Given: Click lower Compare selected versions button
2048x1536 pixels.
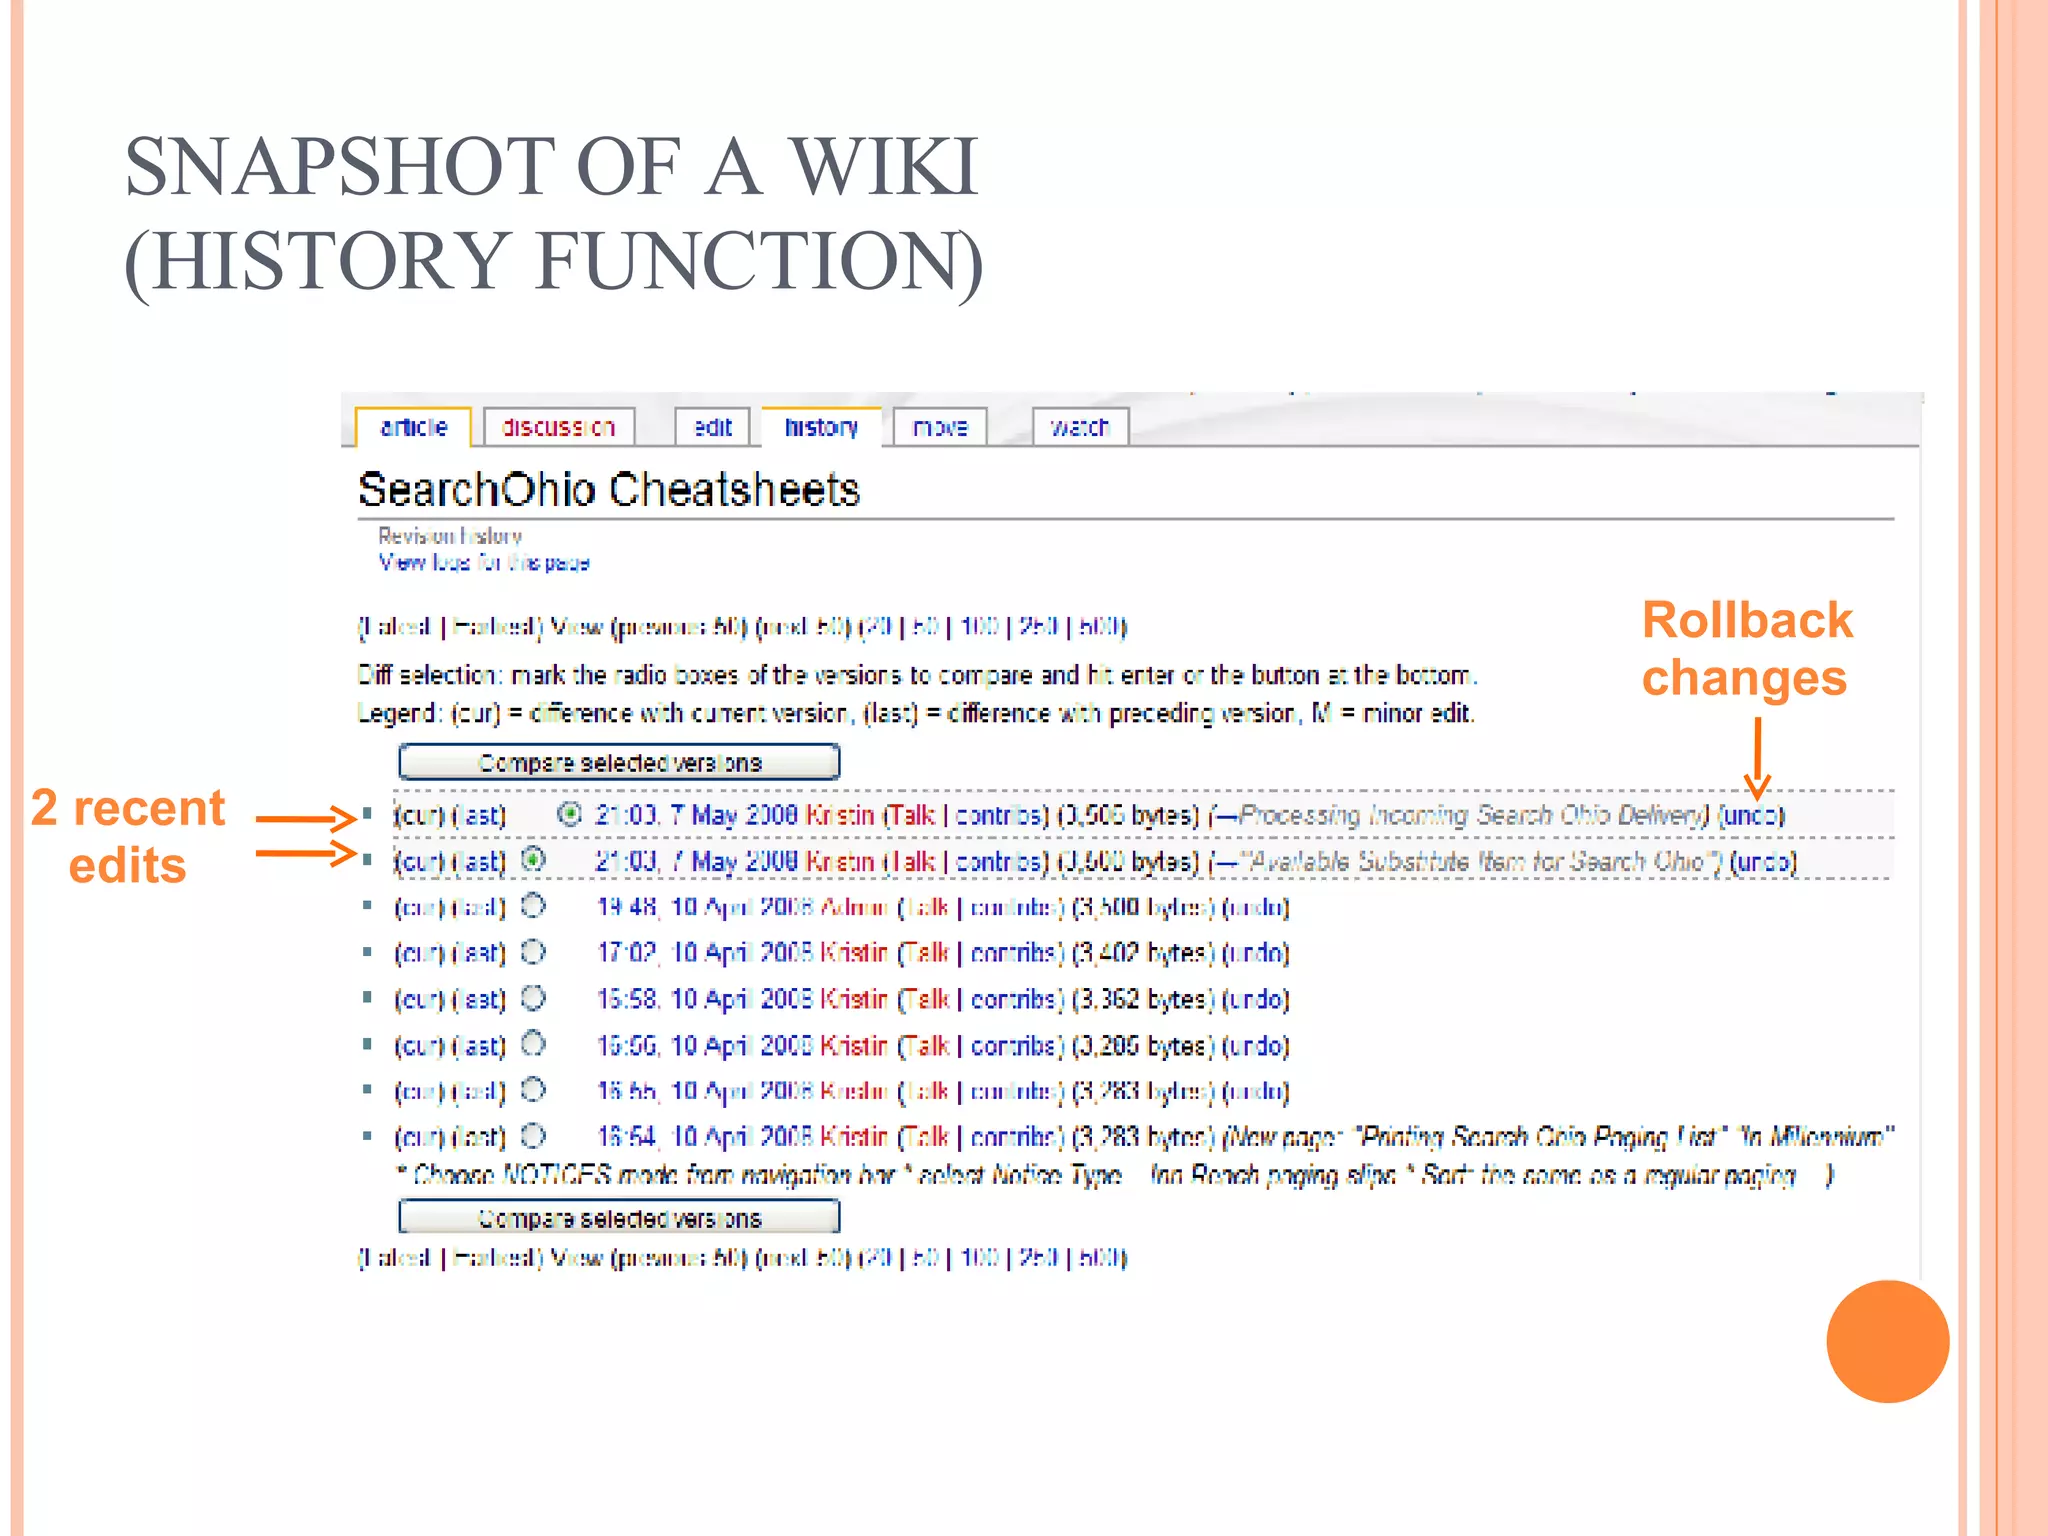Looking at the screenshot, I should pyautogui.click(x=619, y=1217).
